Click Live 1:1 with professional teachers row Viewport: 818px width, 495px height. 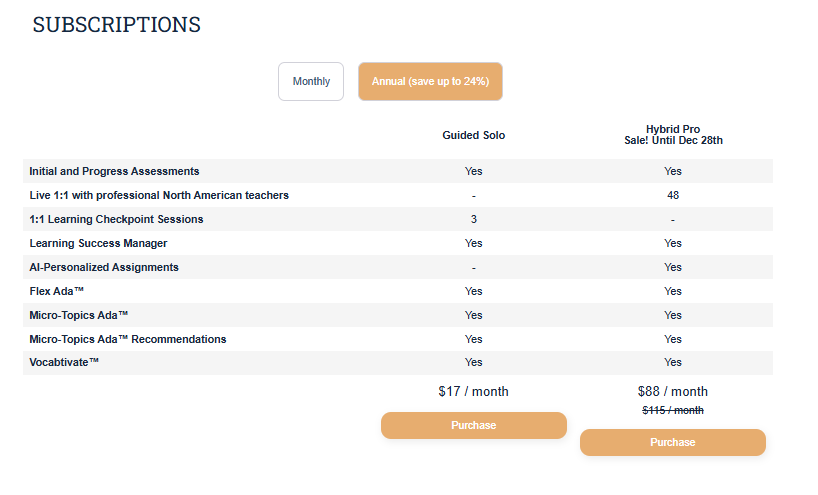(159, 195)
